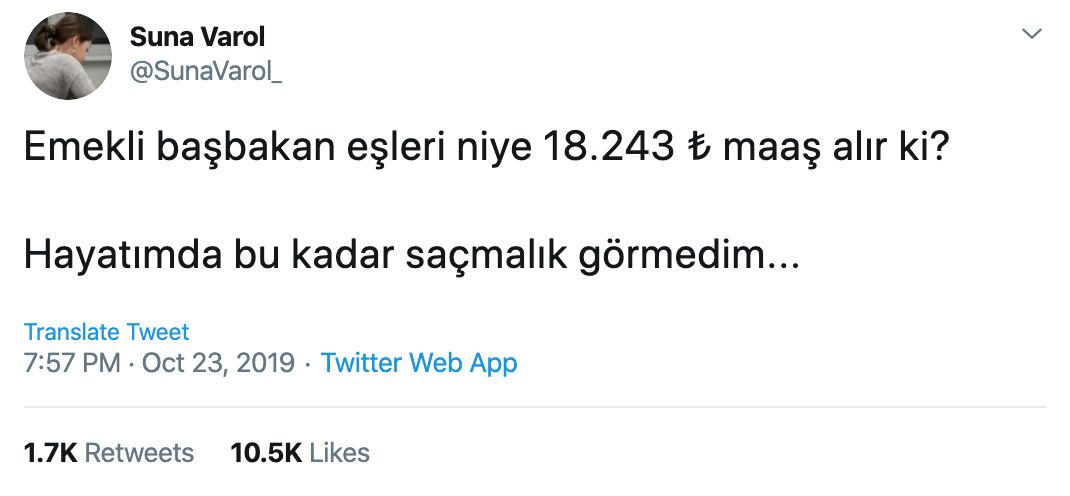Click the Turkish lira currency symbol
1070x496 pixels.
(x=699, y=149)
